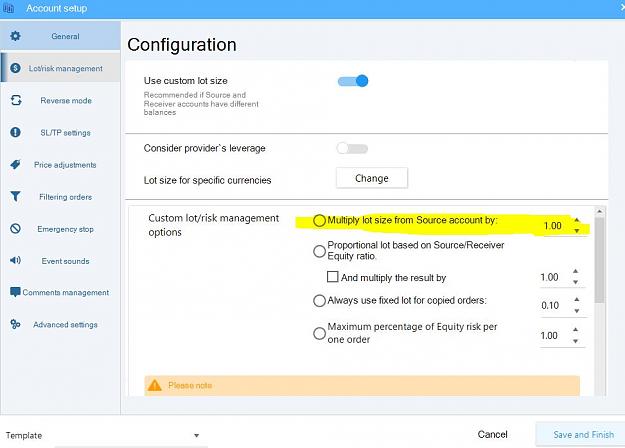Toggle Use custom lot size switch
The image size is (625, 448).
[352, 81]
